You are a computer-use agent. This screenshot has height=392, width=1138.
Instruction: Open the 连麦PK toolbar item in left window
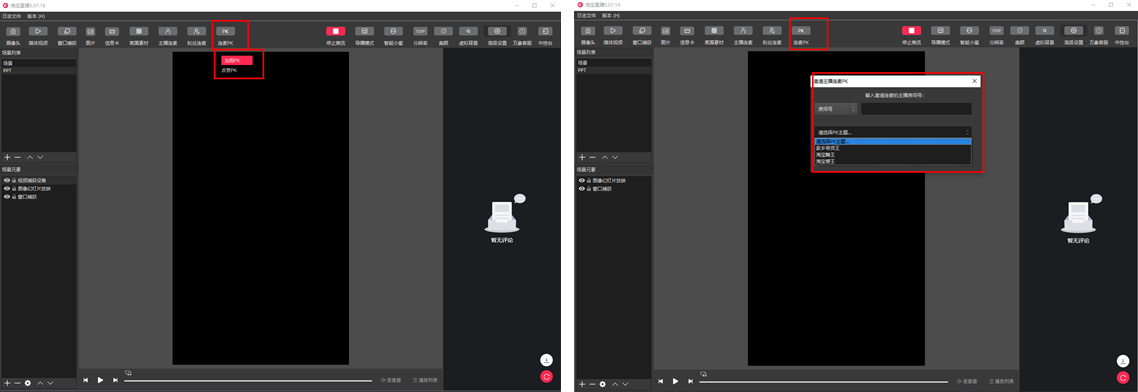[226, 35]
